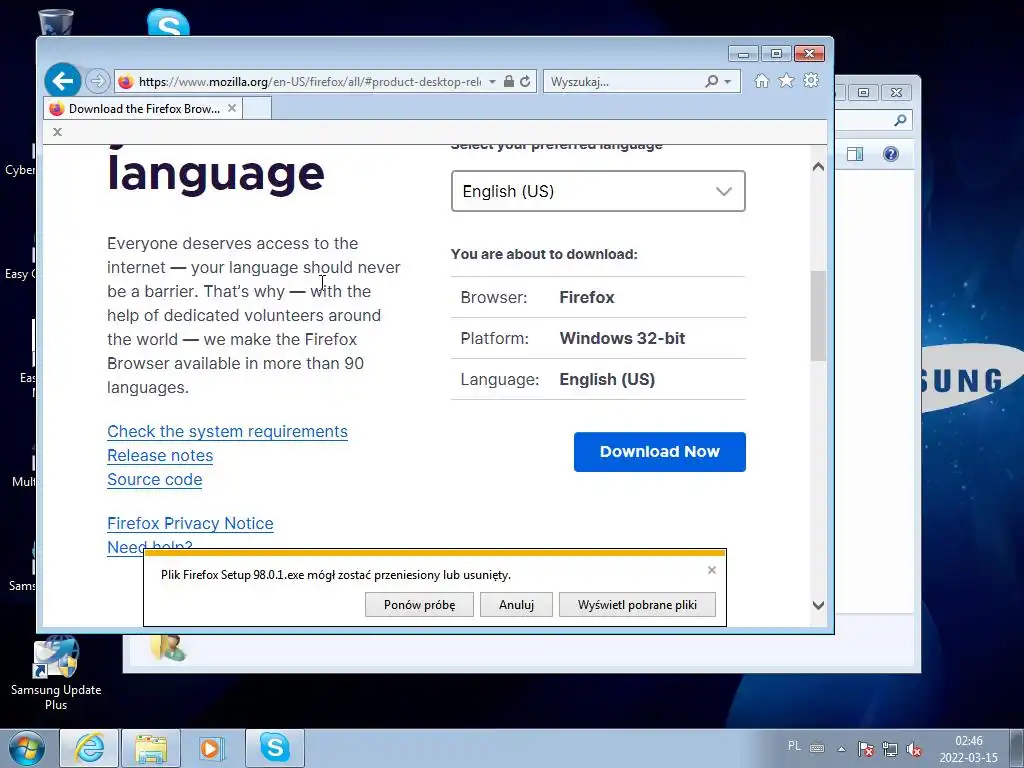Click the search magnifier icon in search box
The width and height of the screenshot is (1024, 768).
pos(711,81)
